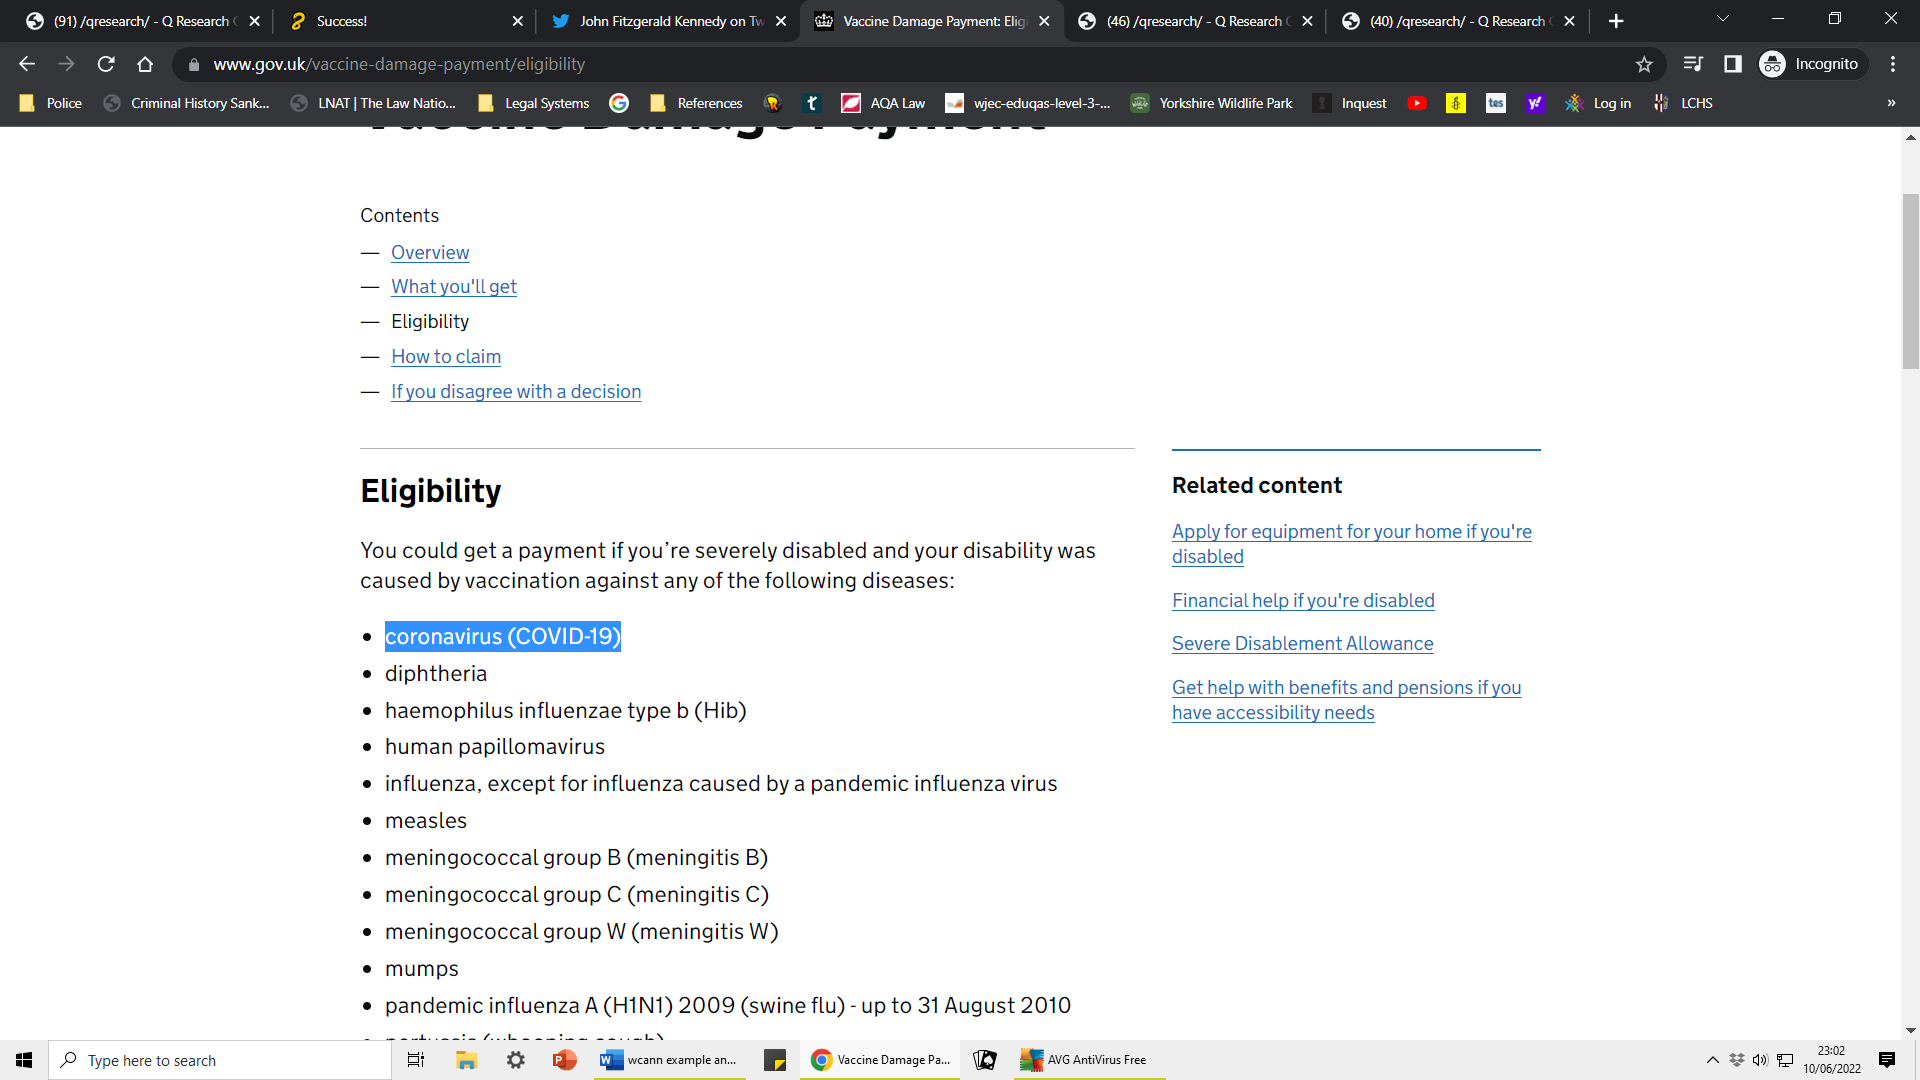This screenshot has height=1080, width=1920.
Task: Open the YouTube bookmark icon
Action: [1417, 103]
